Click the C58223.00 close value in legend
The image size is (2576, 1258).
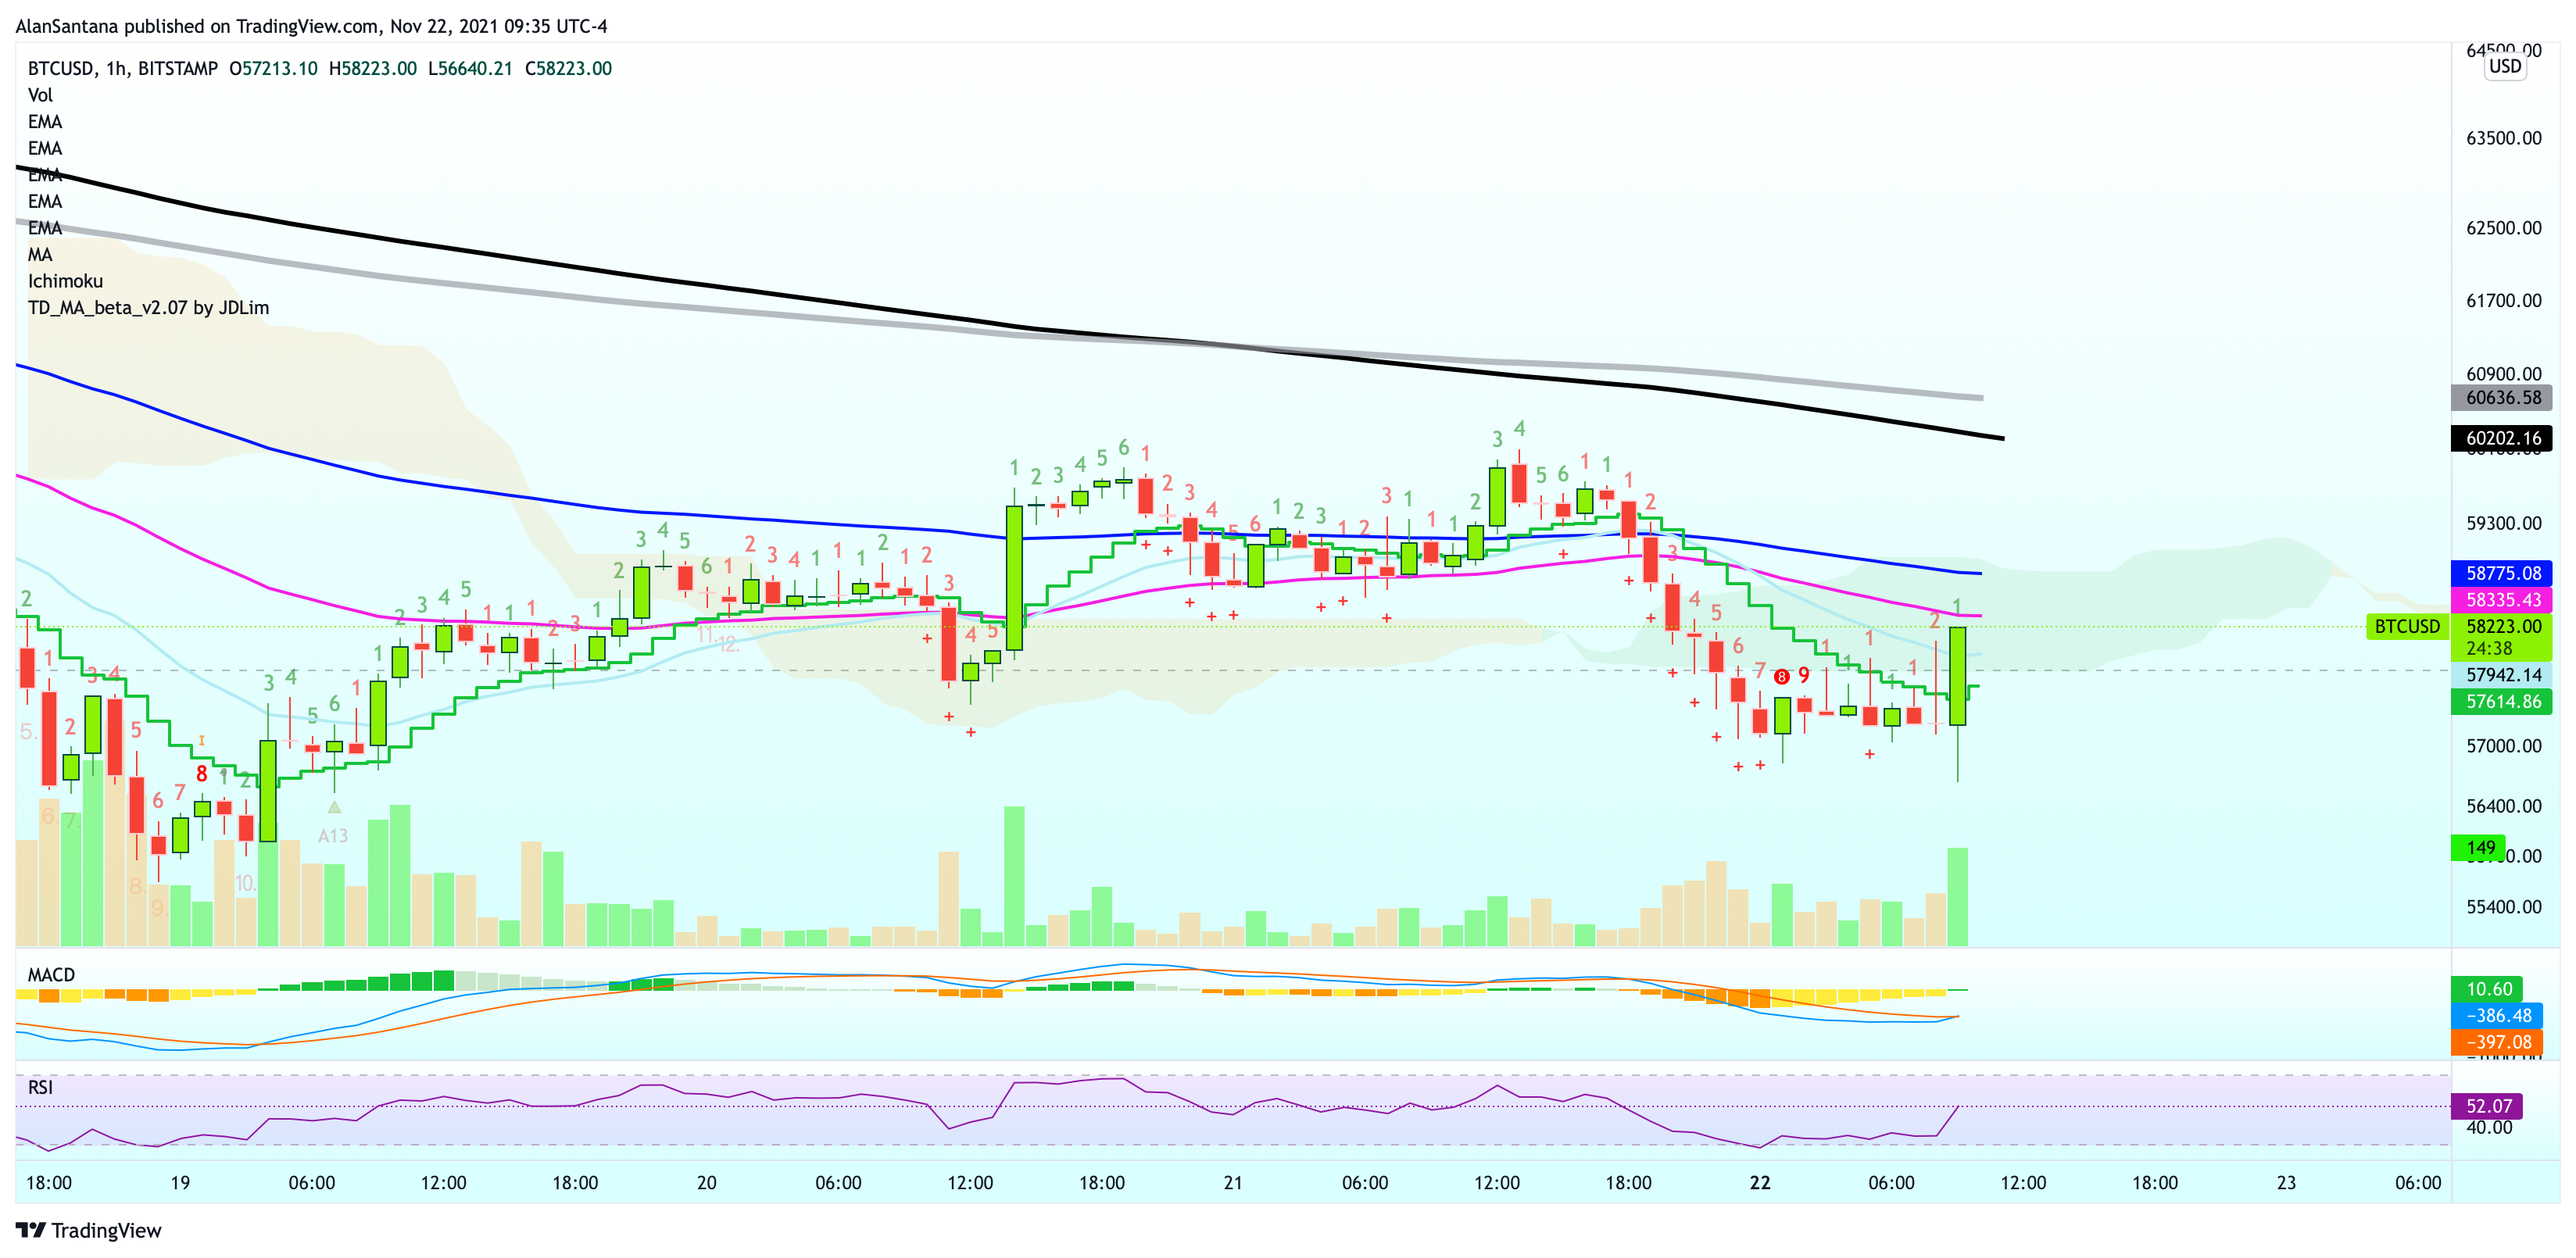[568, 68]
